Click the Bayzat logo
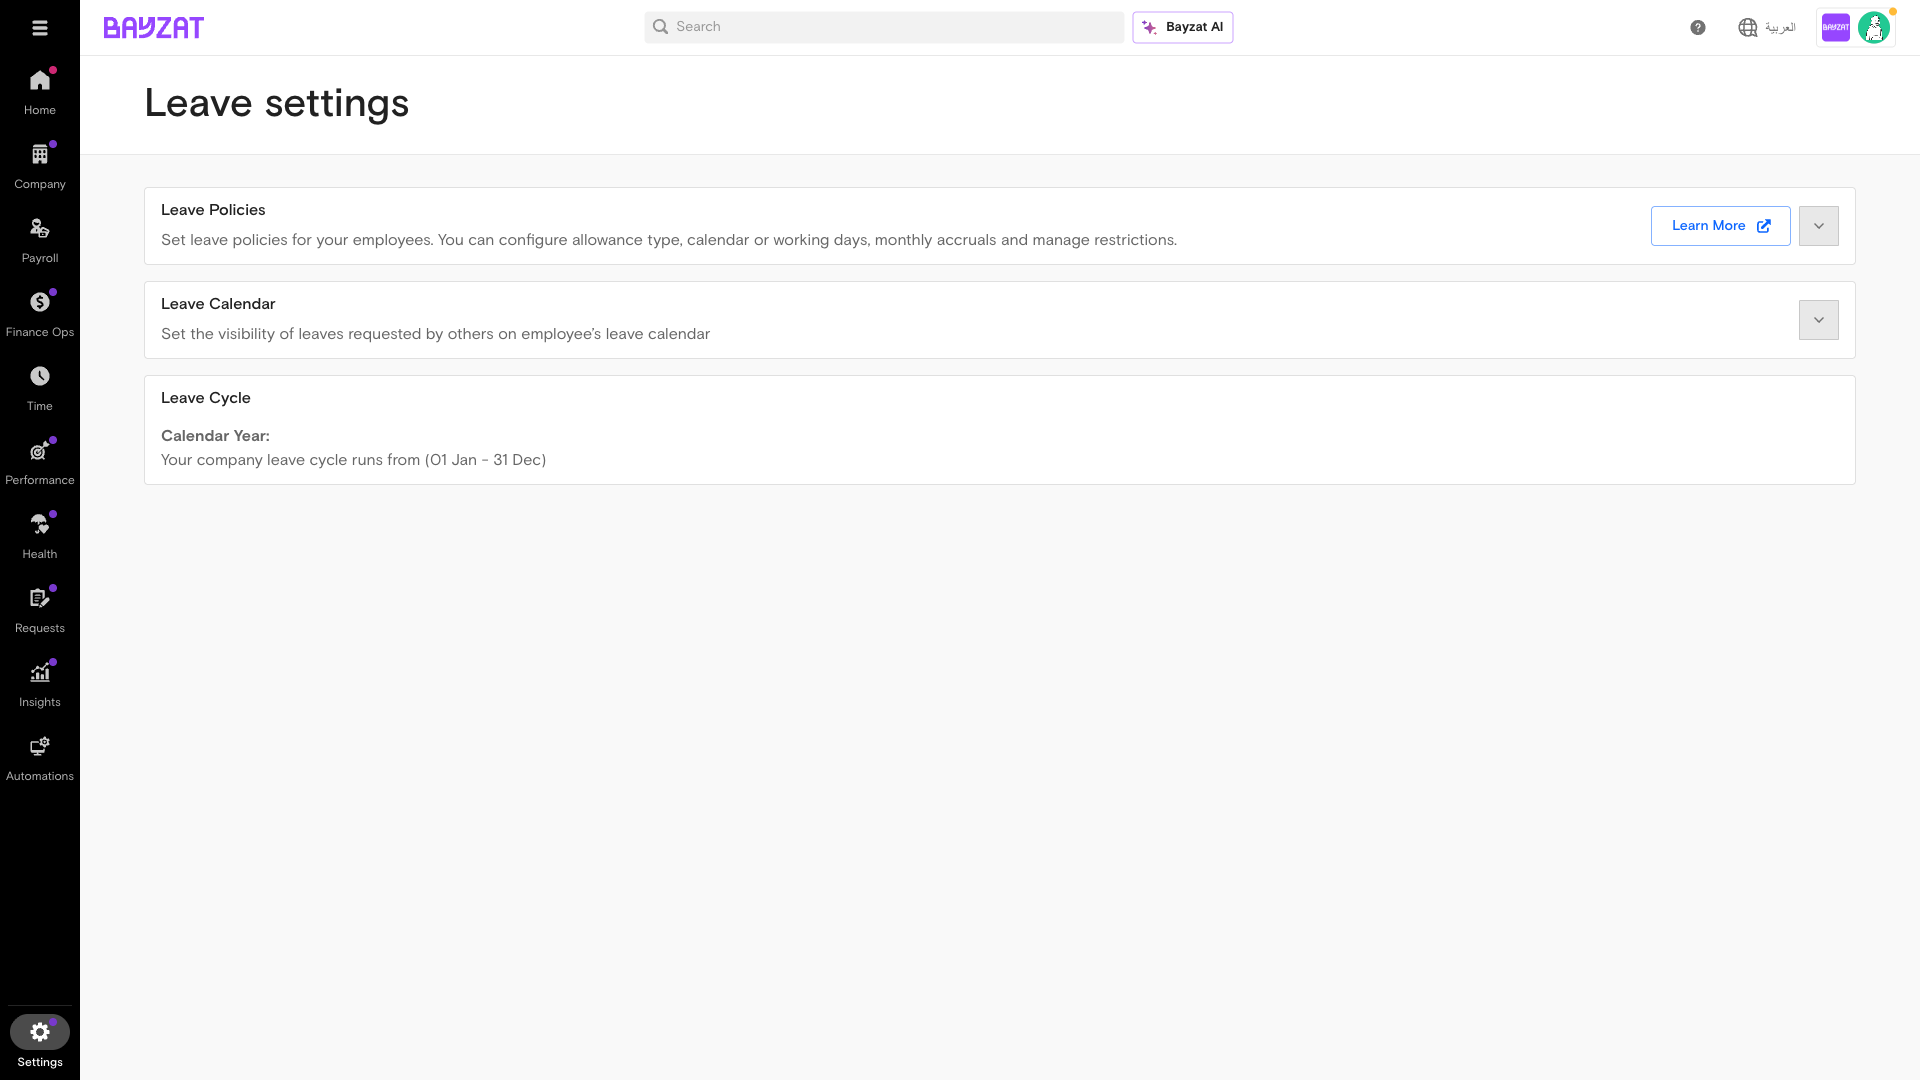Viewport: 1920px width, 1080px height. [154, 28]
